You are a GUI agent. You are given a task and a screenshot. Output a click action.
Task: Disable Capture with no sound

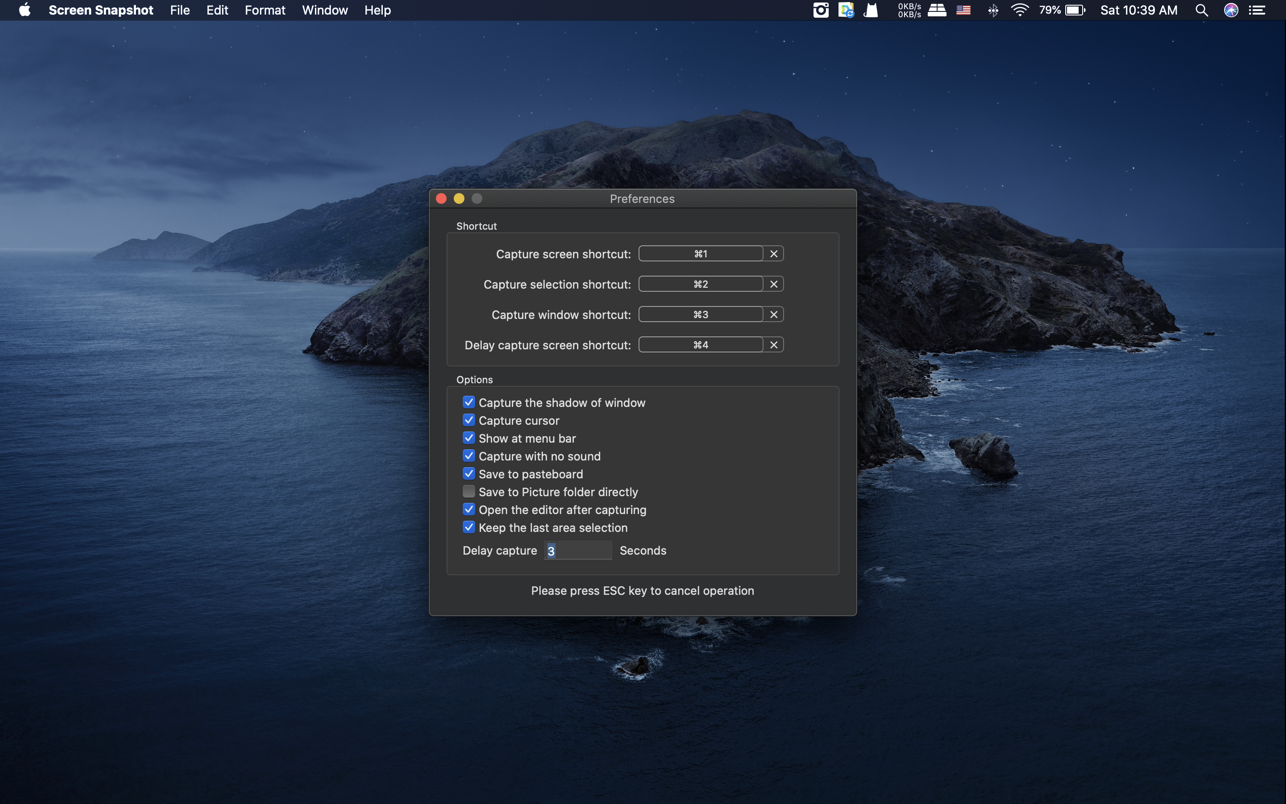[x=469, y=455]
